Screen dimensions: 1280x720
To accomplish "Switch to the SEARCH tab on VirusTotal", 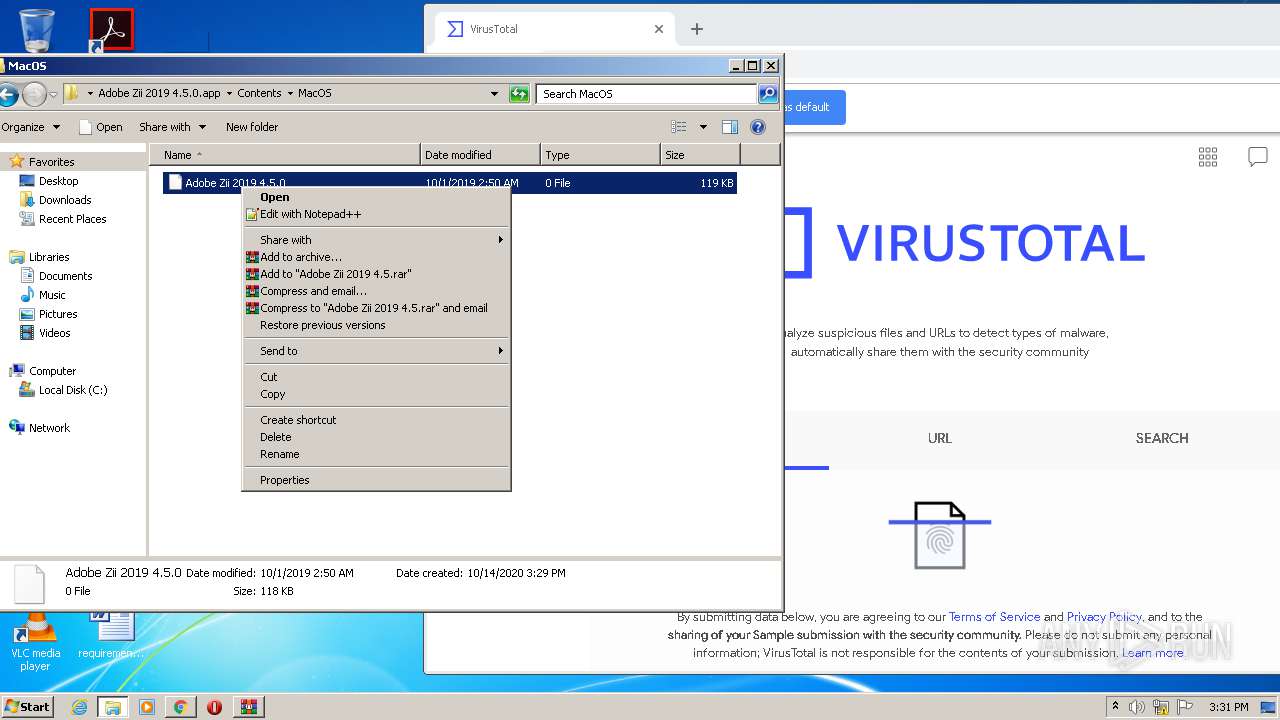I will pos(1162,438).
